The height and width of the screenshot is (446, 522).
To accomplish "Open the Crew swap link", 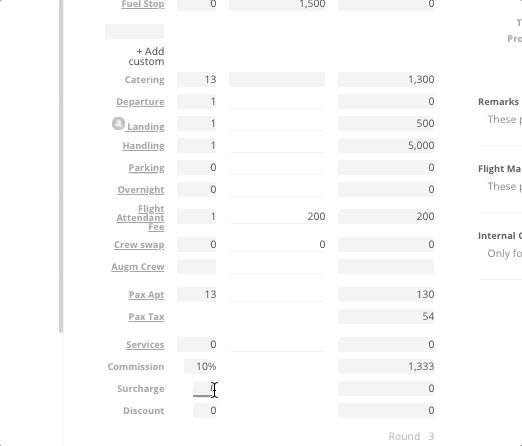I will (x=139, y=245).
